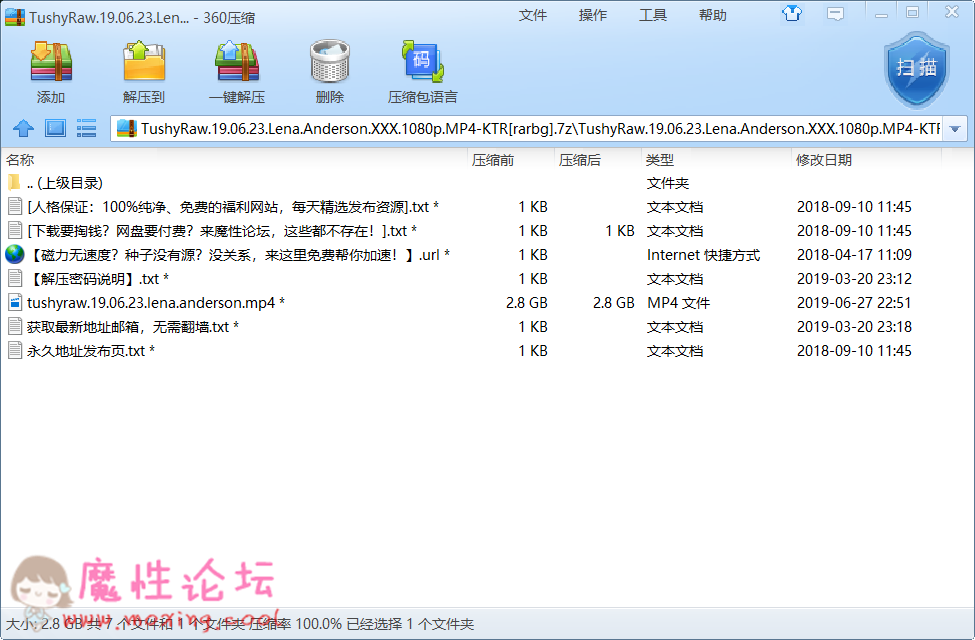Click the 添加 (Add) toolbar icon

coord(49,62)
